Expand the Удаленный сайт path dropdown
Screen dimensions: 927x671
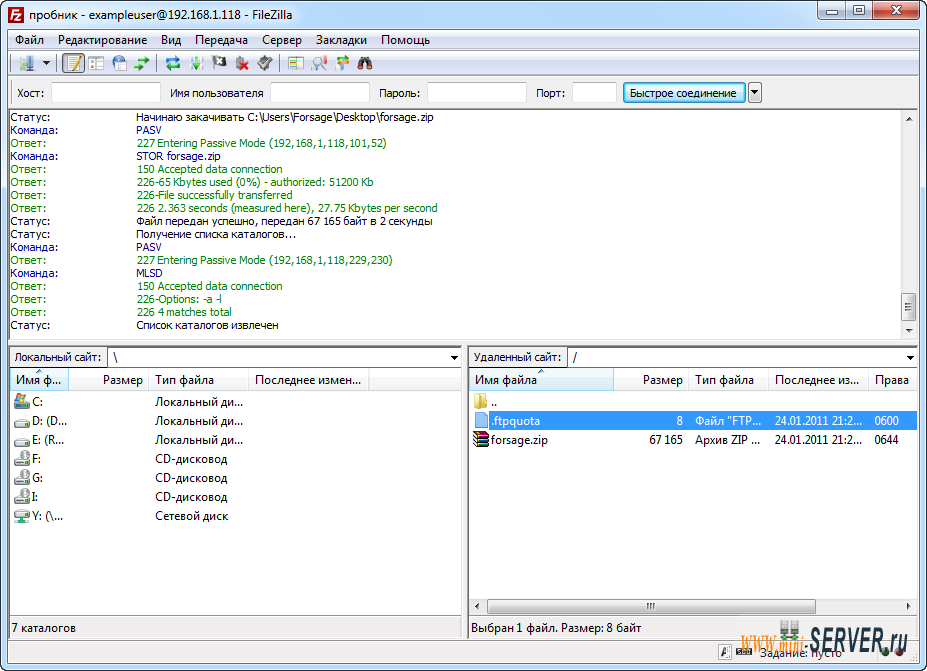(x=910, y=358)
